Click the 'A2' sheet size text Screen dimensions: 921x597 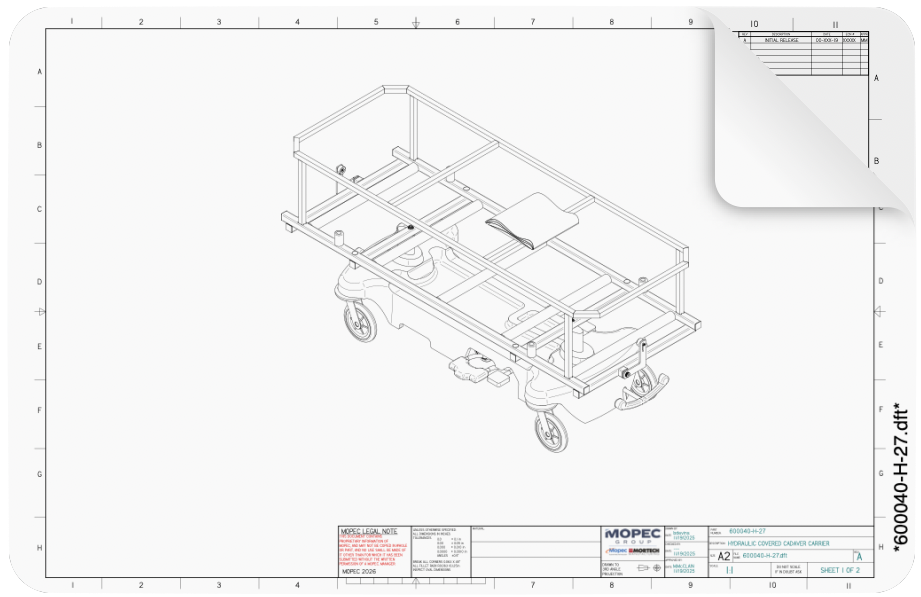[724, 556]
